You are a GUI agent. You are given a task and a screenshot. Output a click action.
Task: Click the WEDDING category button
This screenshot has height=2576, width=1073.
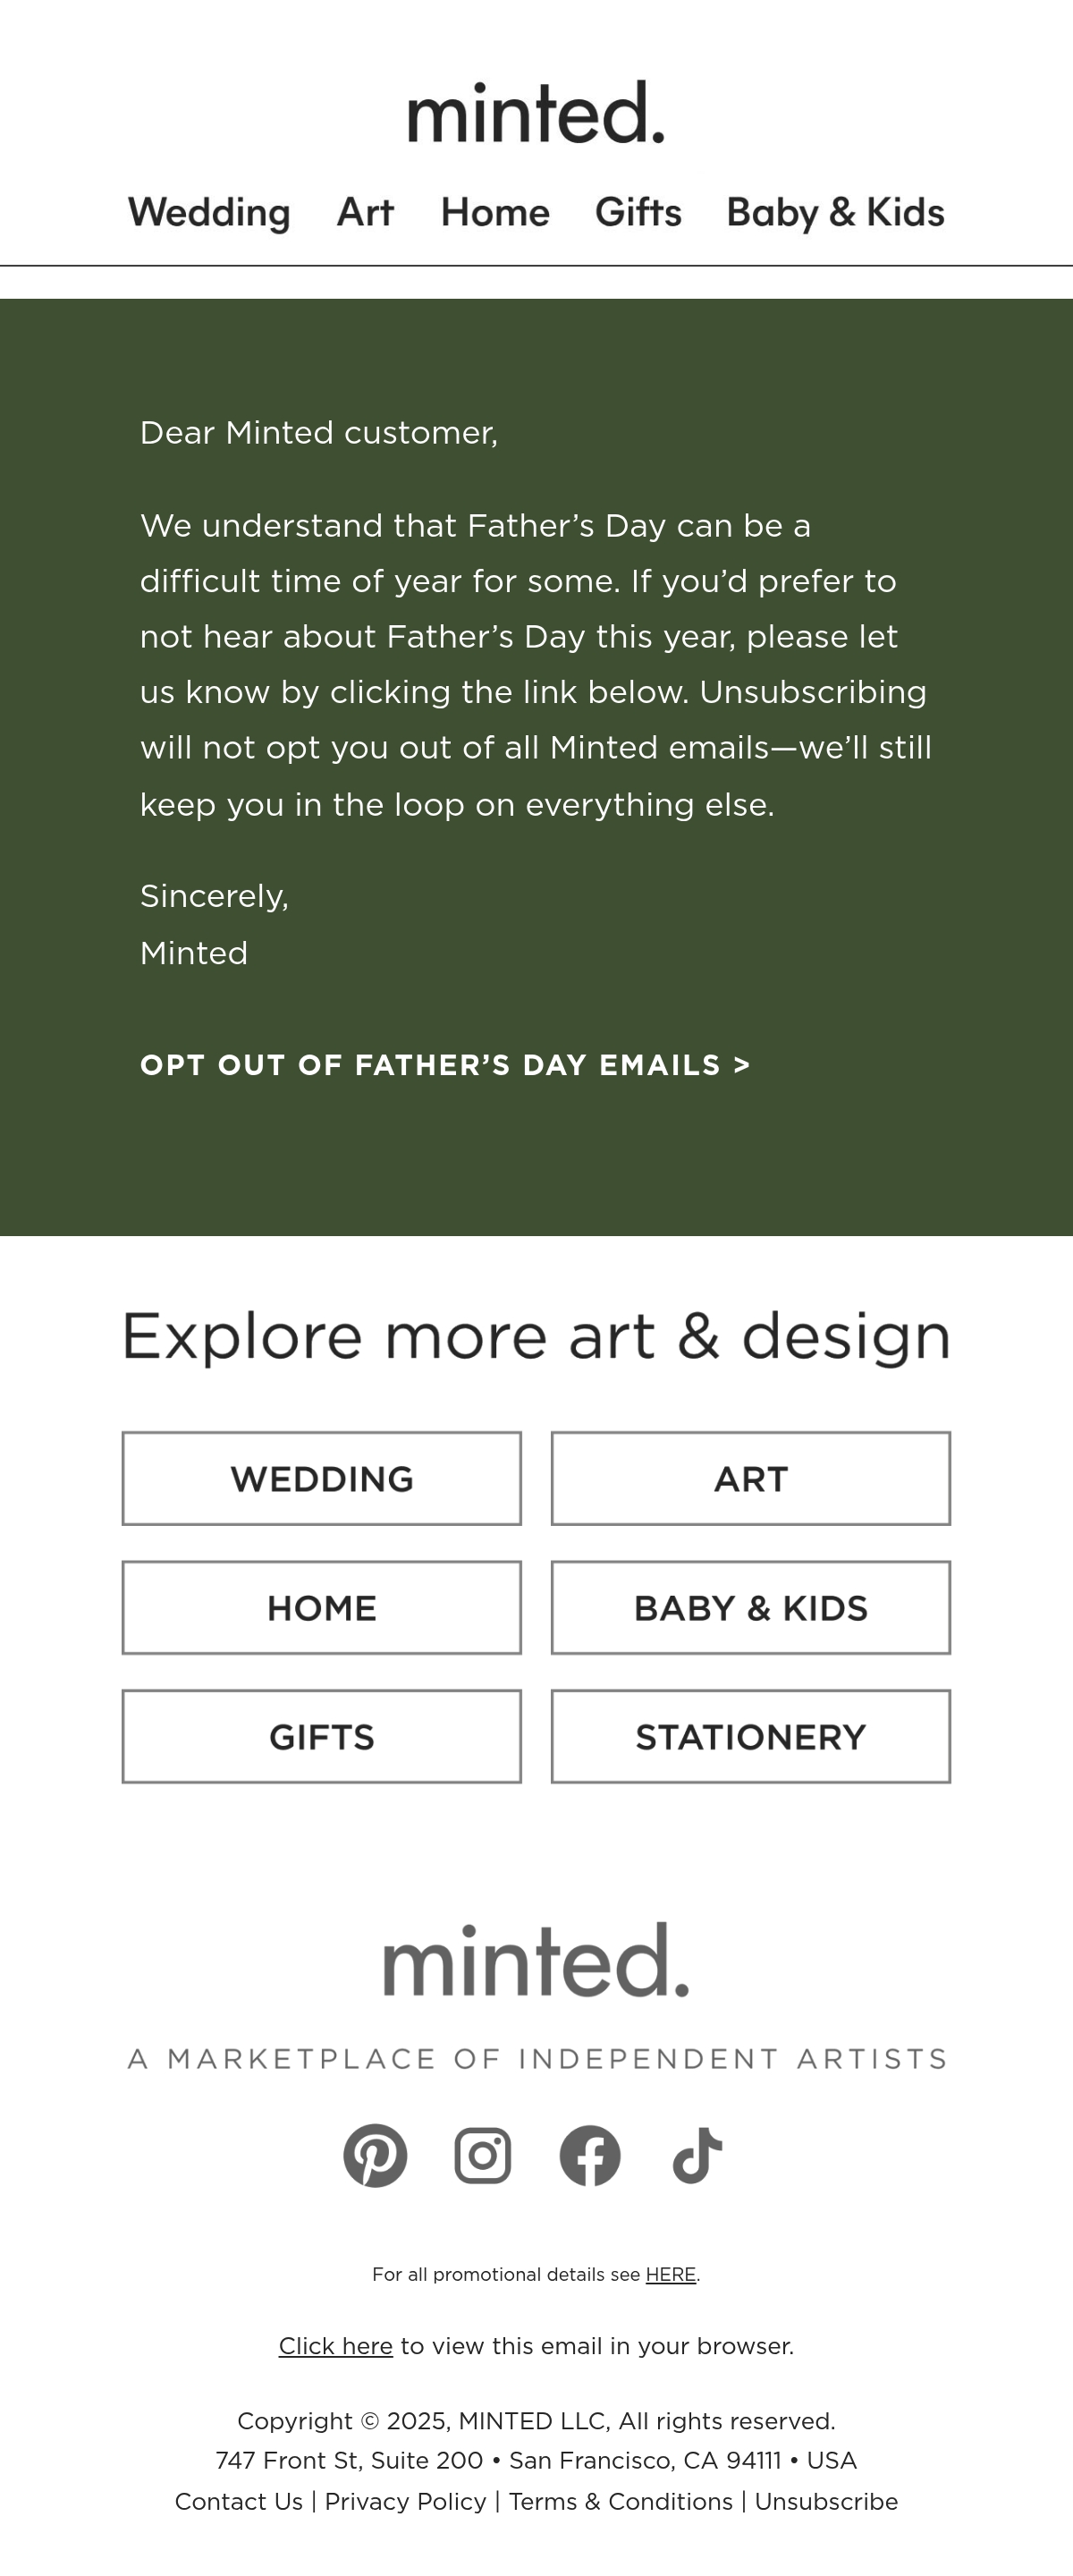tap(322, 1478)
